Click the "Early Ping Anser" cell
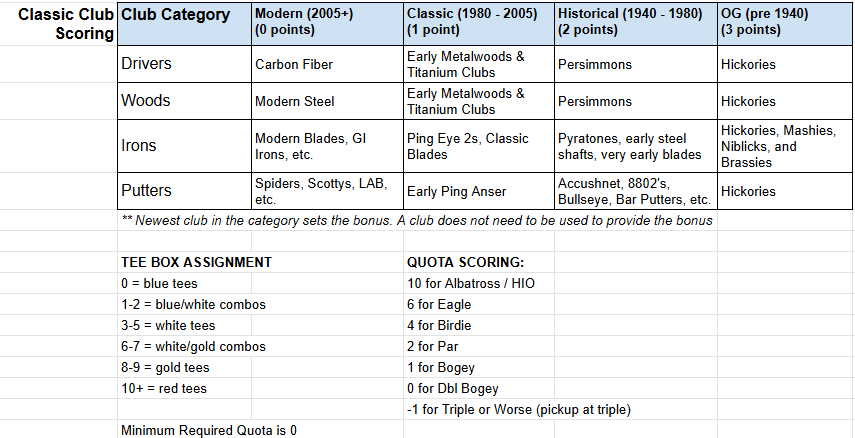Viewport: 855px width, 438px height. click(x=479, y=192)
